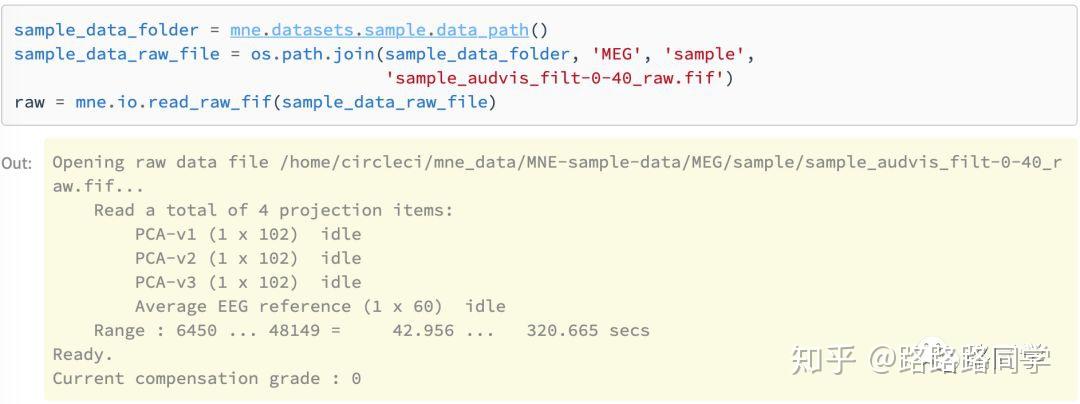Click the PCA-v3 output line
The height and width of the screenshot is (404, 1080).
click(x=248, y=282)
